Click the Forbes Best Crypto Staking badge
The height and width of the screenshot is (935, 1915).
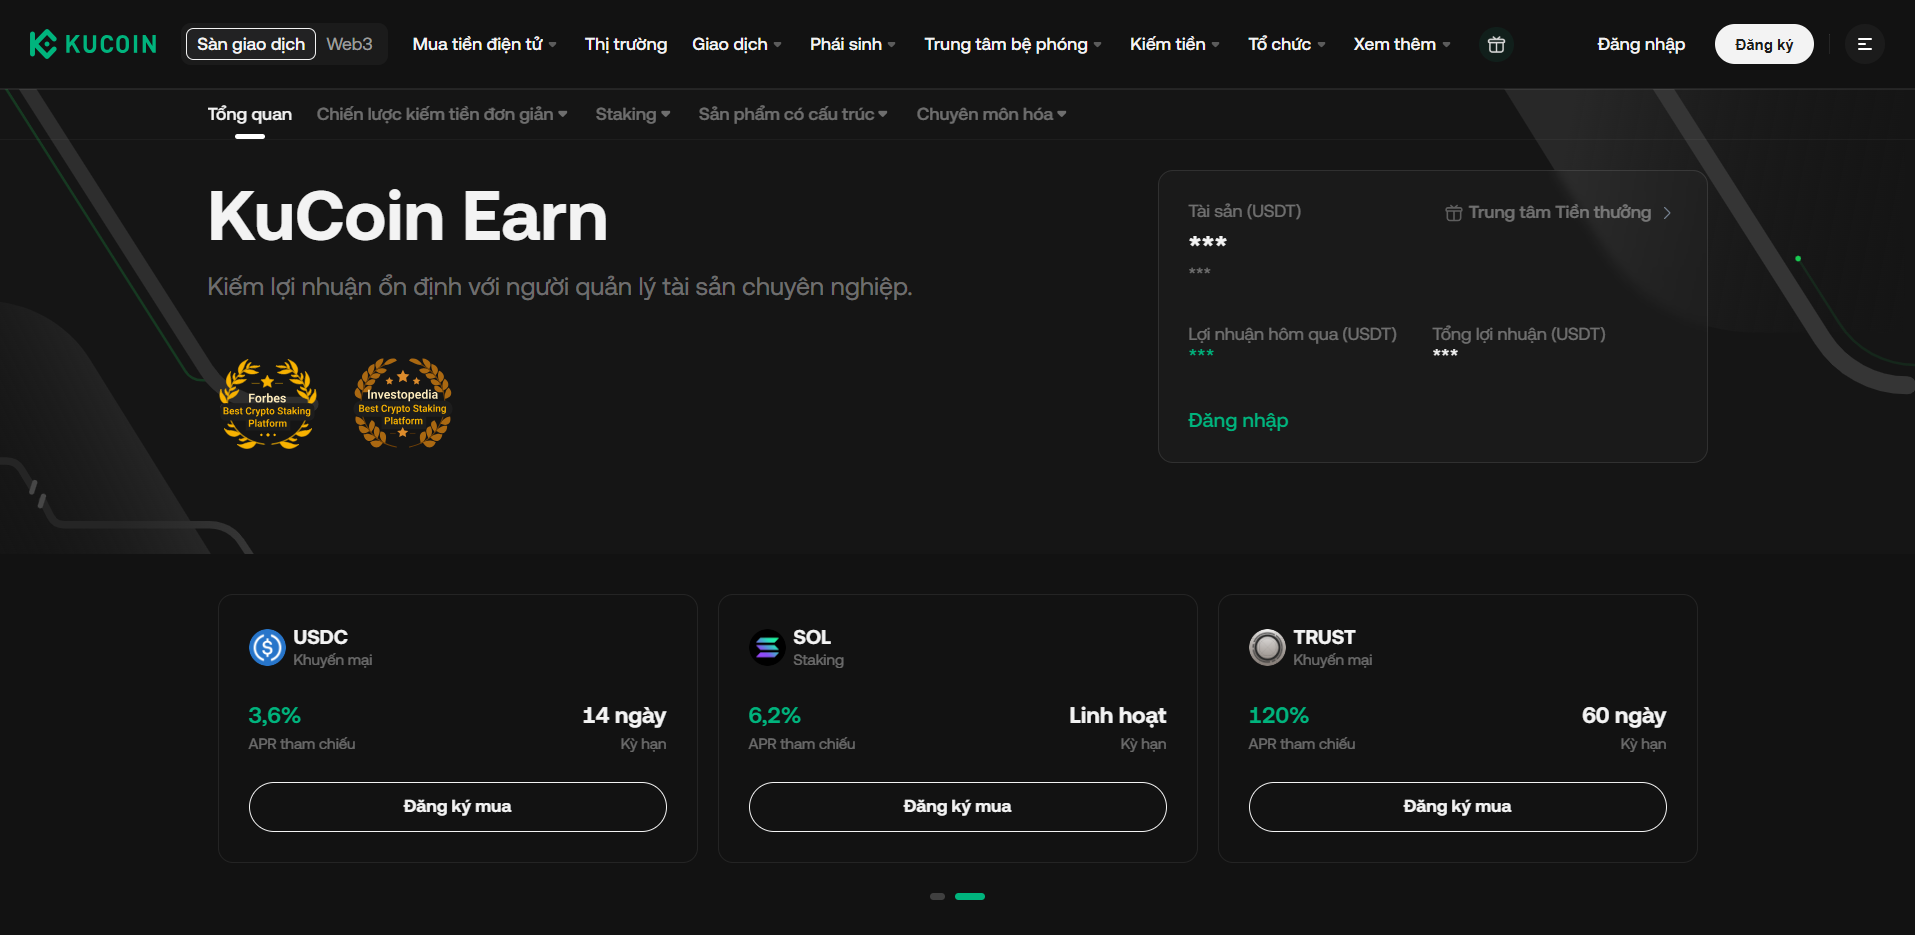point(267,404)
